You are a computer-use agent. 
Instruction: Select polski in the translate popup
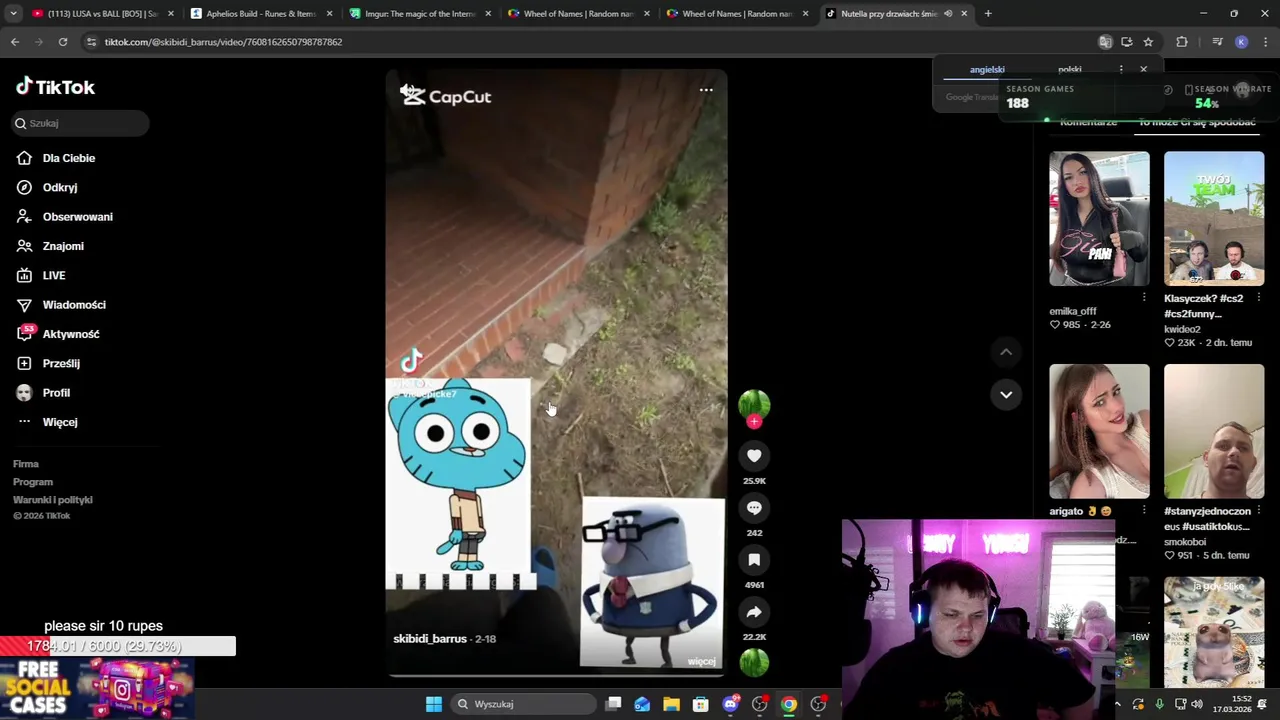pos(1070,70)
